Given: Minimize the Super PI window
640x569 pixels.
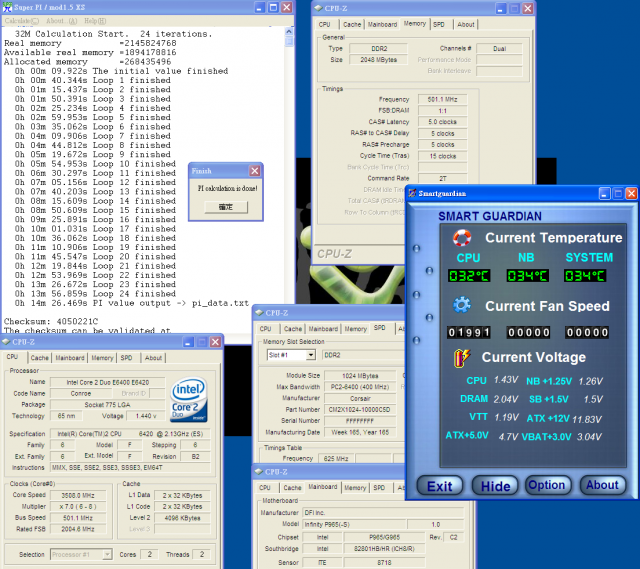Looking at the screenshot, I should click(x=260, y=7).
